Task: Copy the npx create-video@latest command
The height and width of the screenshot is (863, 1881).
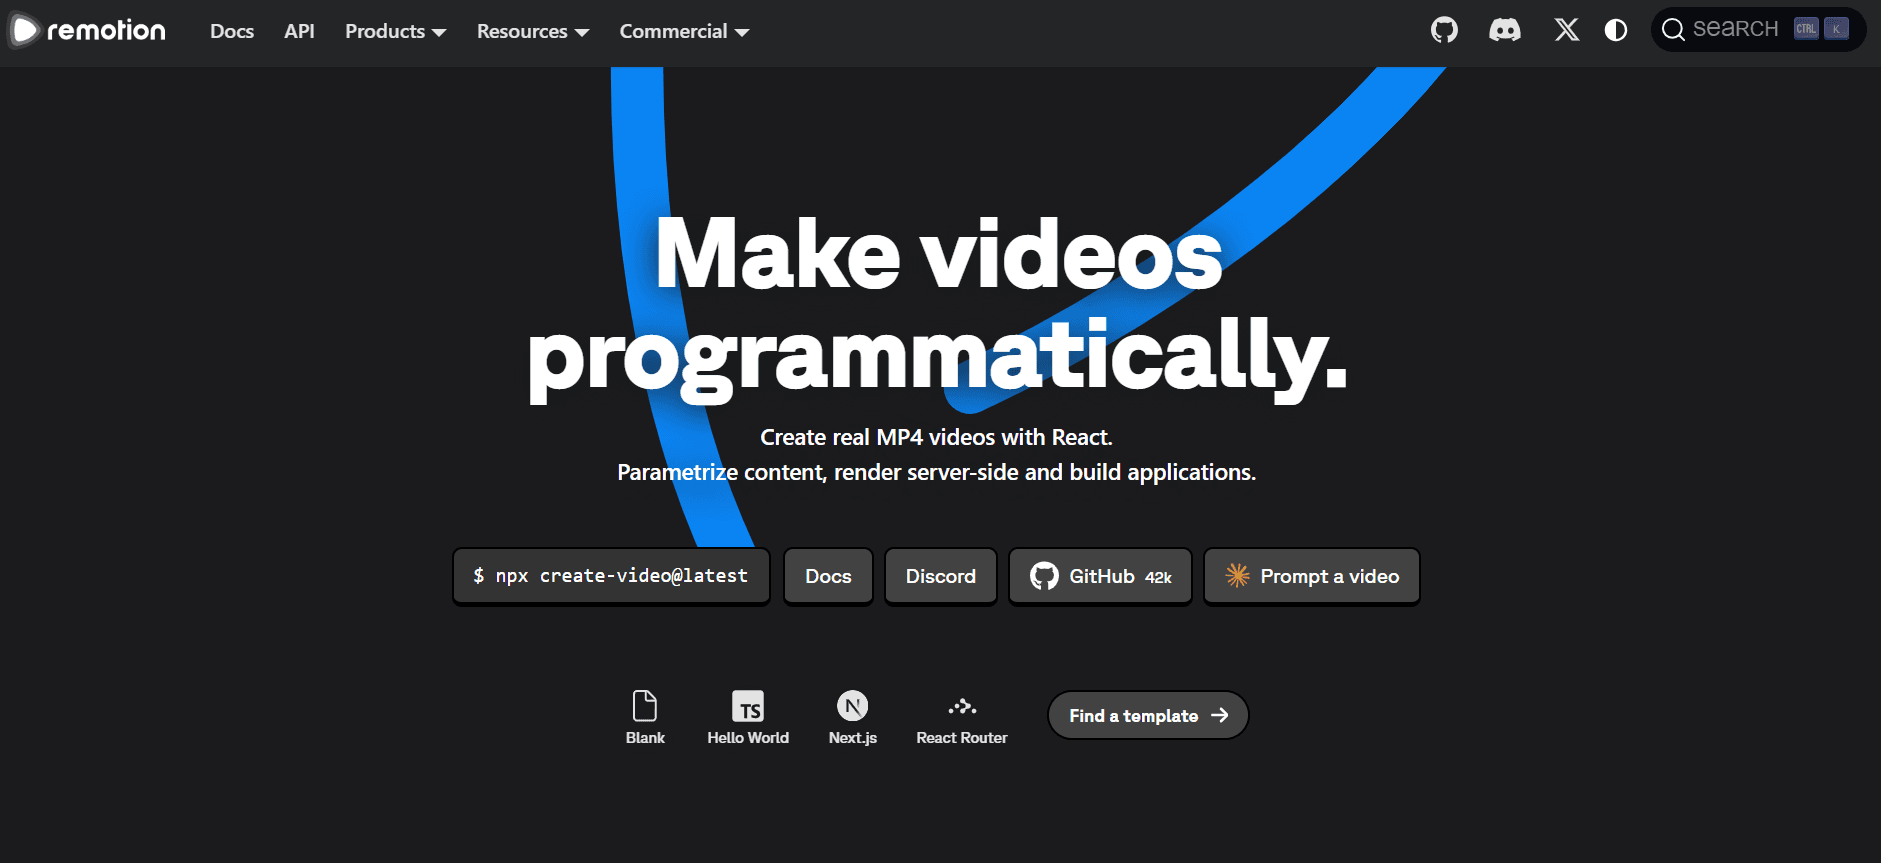Action: [611, 576]
